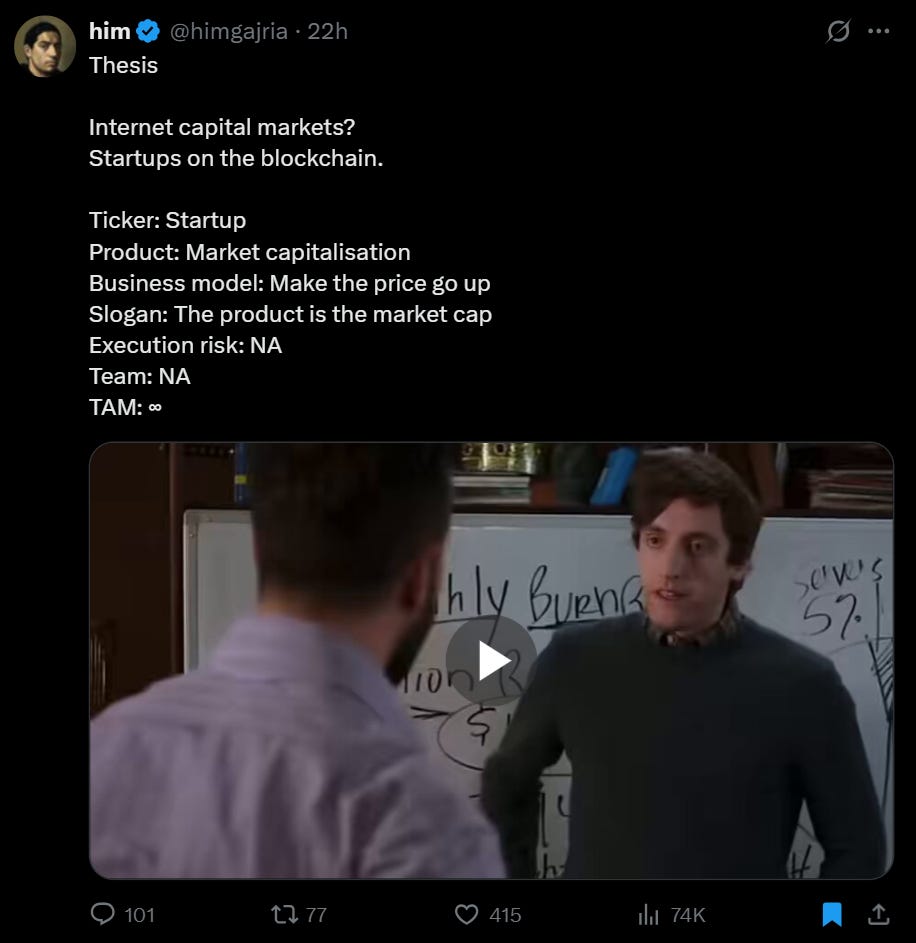The height and width of the screenshot is (943, 916).
Task: Open the @himgajria handle link
Action: [229, 31]
